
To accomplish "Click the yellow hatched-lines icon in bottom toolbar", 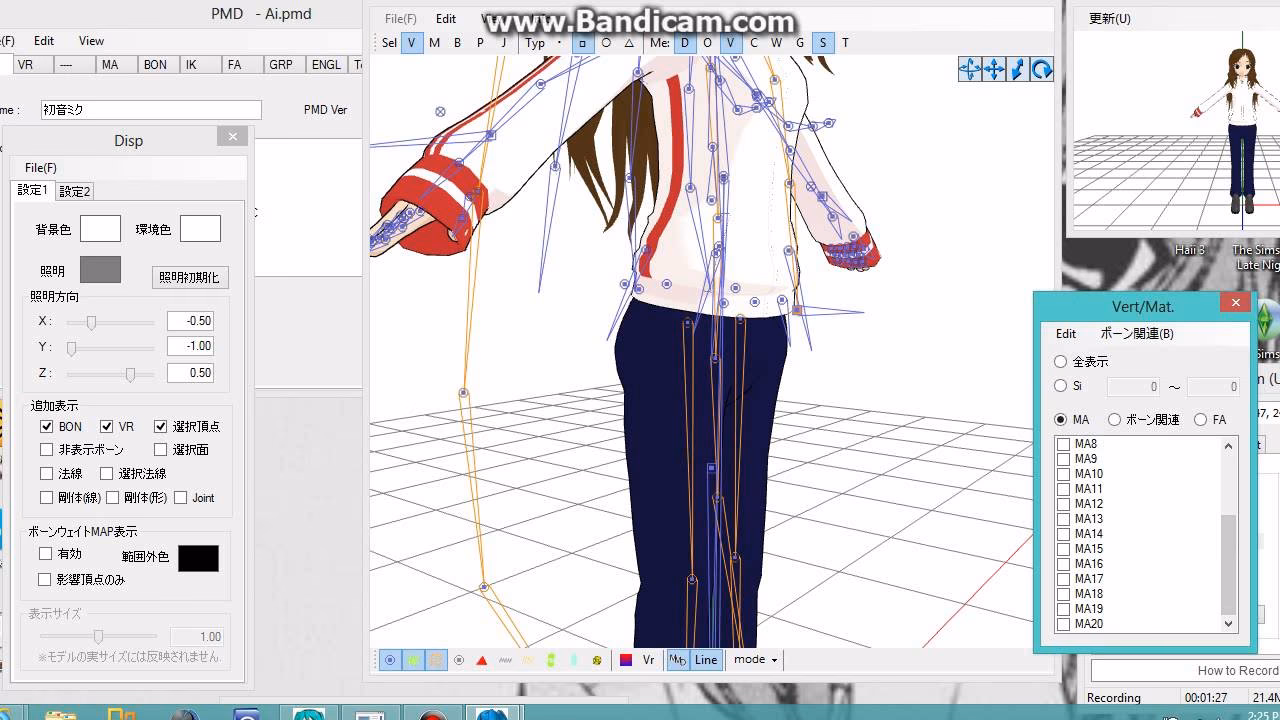I will click(528, 660).
